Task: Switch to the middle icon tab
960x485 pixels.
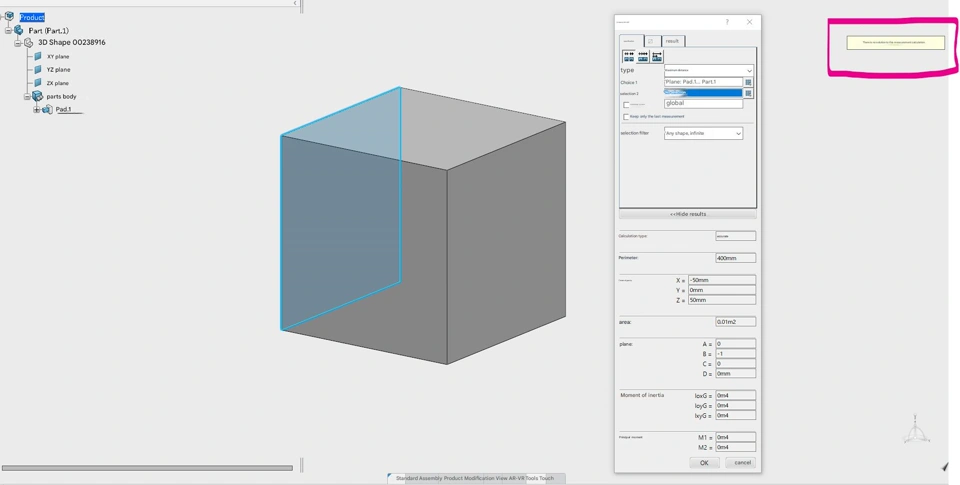Action: pyautogui.click(x=651, y=41)
